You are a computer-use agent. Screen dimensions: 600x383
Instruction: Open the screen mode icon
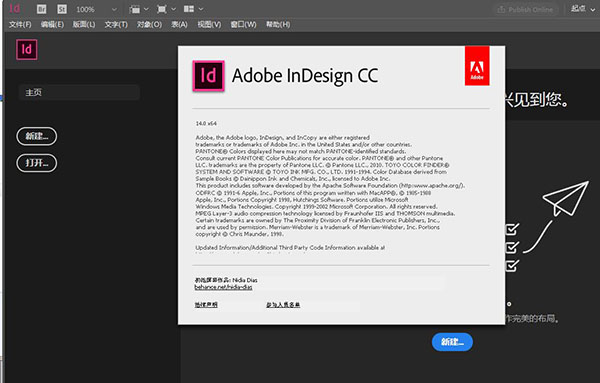[x=162, y=9]
